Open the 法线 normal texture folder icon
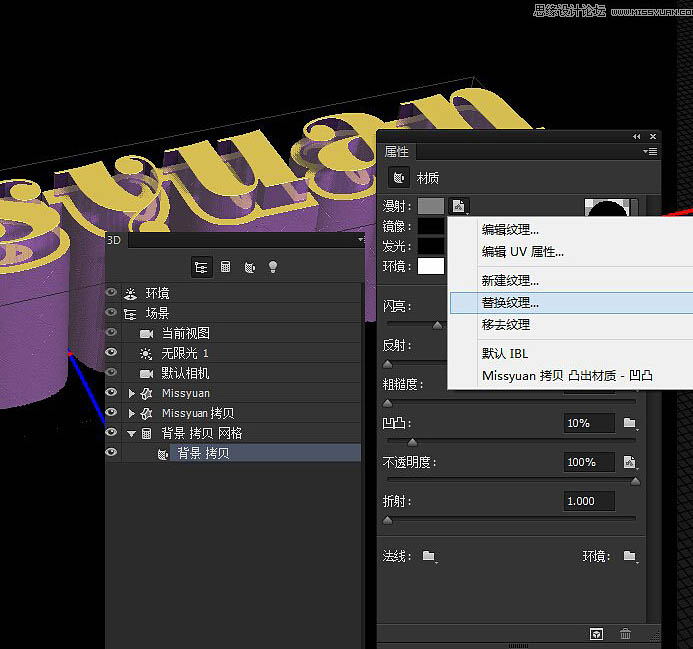 pyautogui.click(x=429, y=556)
